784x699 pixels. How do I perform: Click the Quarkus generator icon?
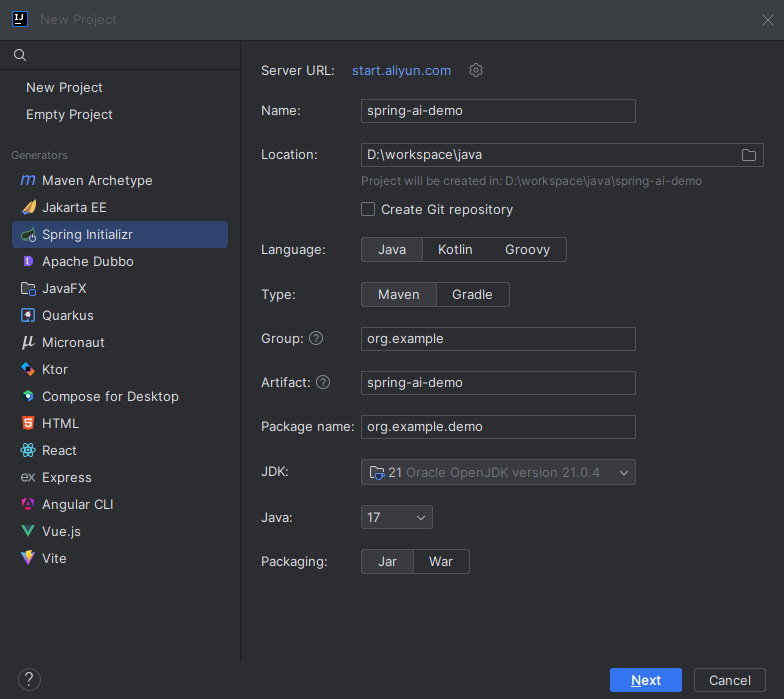click(28, 316)
